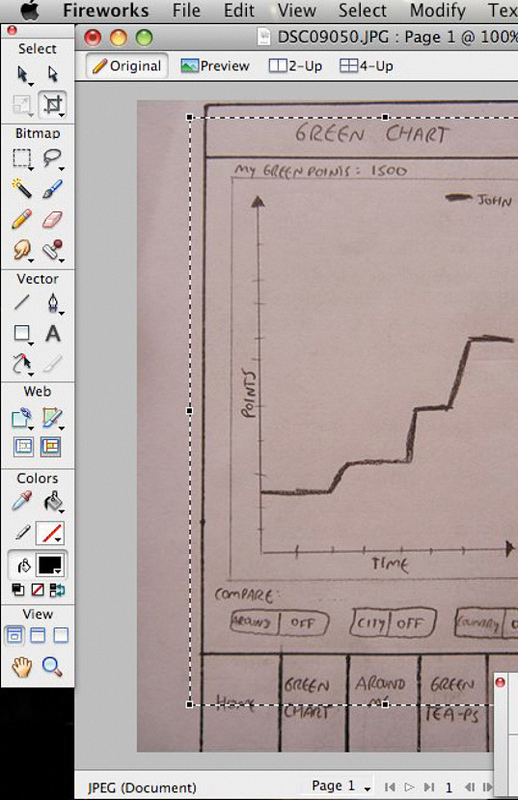Click the 4-Up view button

click(366, 66)
